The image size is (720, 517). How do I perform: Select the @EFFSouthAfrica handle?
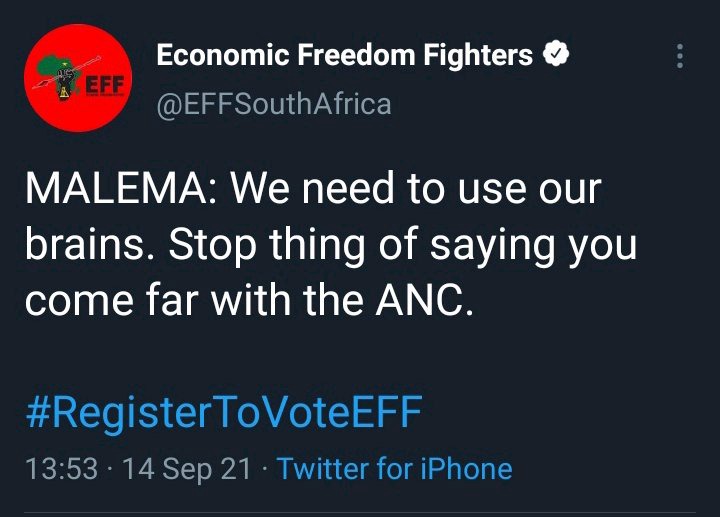pos(274,104)
